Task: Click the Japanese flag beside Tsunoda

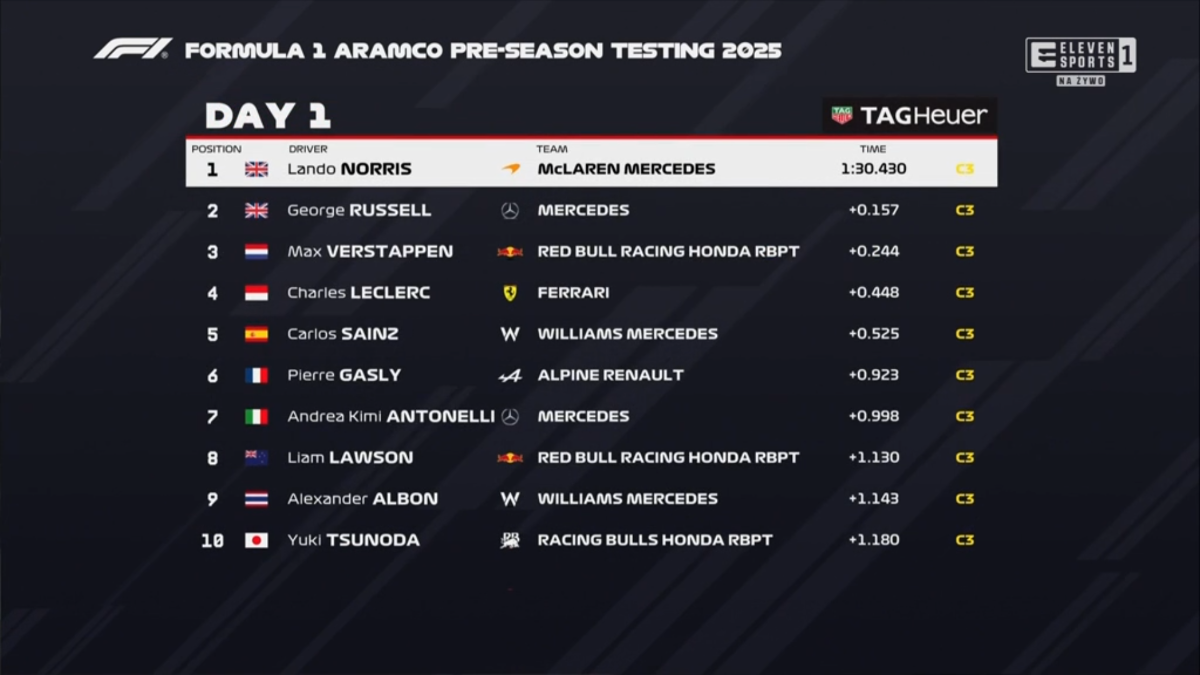Action: [257, 540]
